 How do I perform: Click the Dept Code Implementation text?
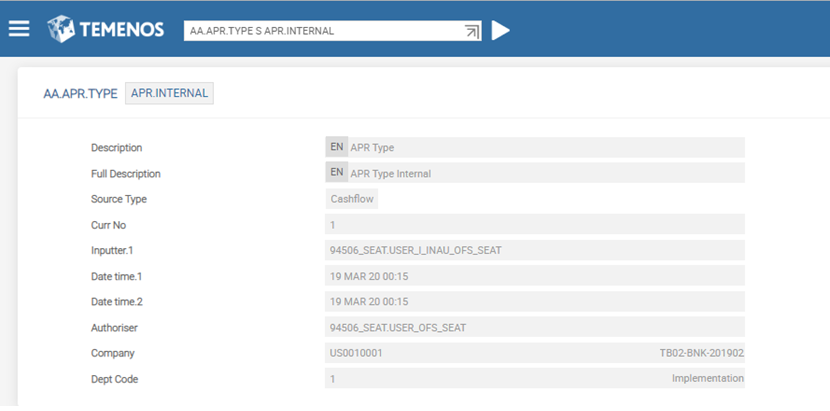707,379
